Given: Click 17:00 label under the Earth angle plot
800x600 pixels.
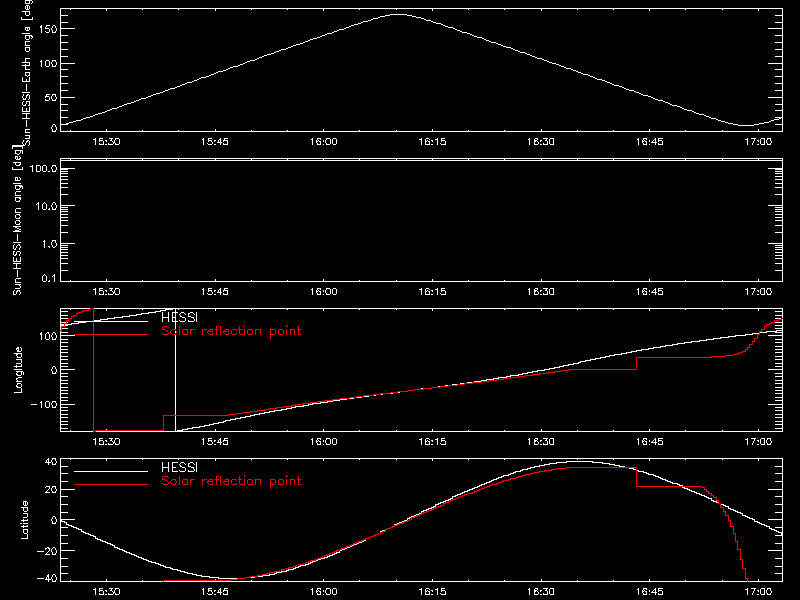Looking at the screenshot, I should point(758,142).
